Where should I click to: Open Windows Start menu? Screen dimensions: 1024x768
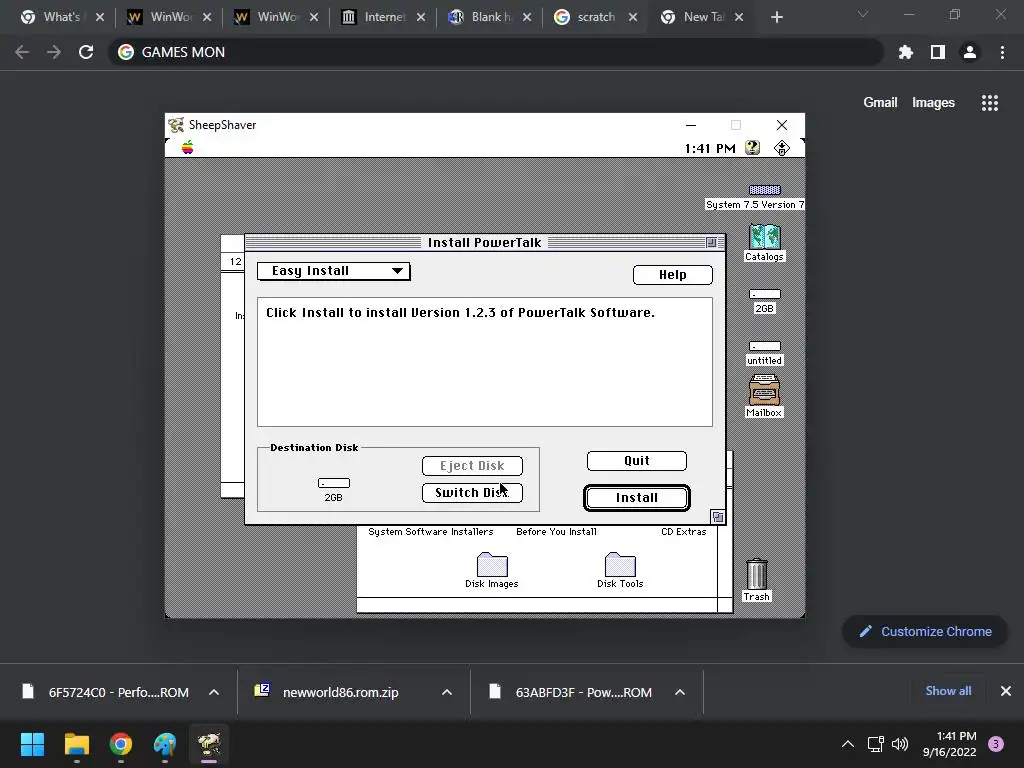coord(32,744)
